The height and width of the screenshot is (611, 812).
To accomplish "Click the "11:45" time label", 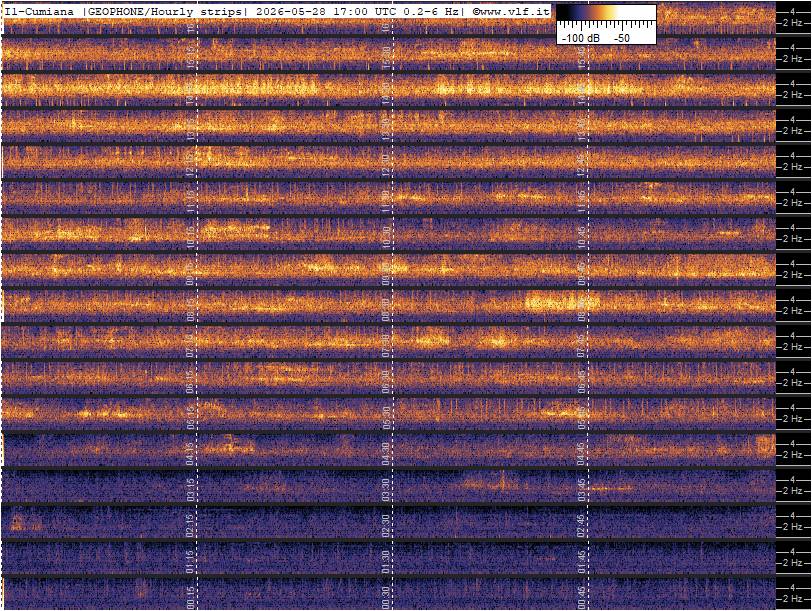I will (582, 201).
